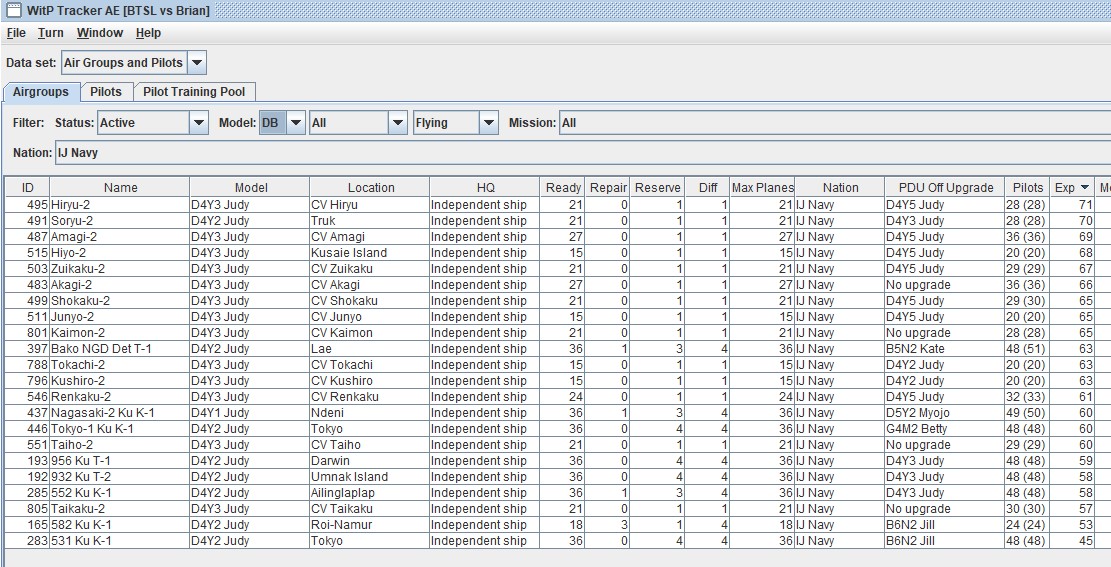Click the Java window icon in title bar
The image size is (1111, 567).
coord(12,10)
